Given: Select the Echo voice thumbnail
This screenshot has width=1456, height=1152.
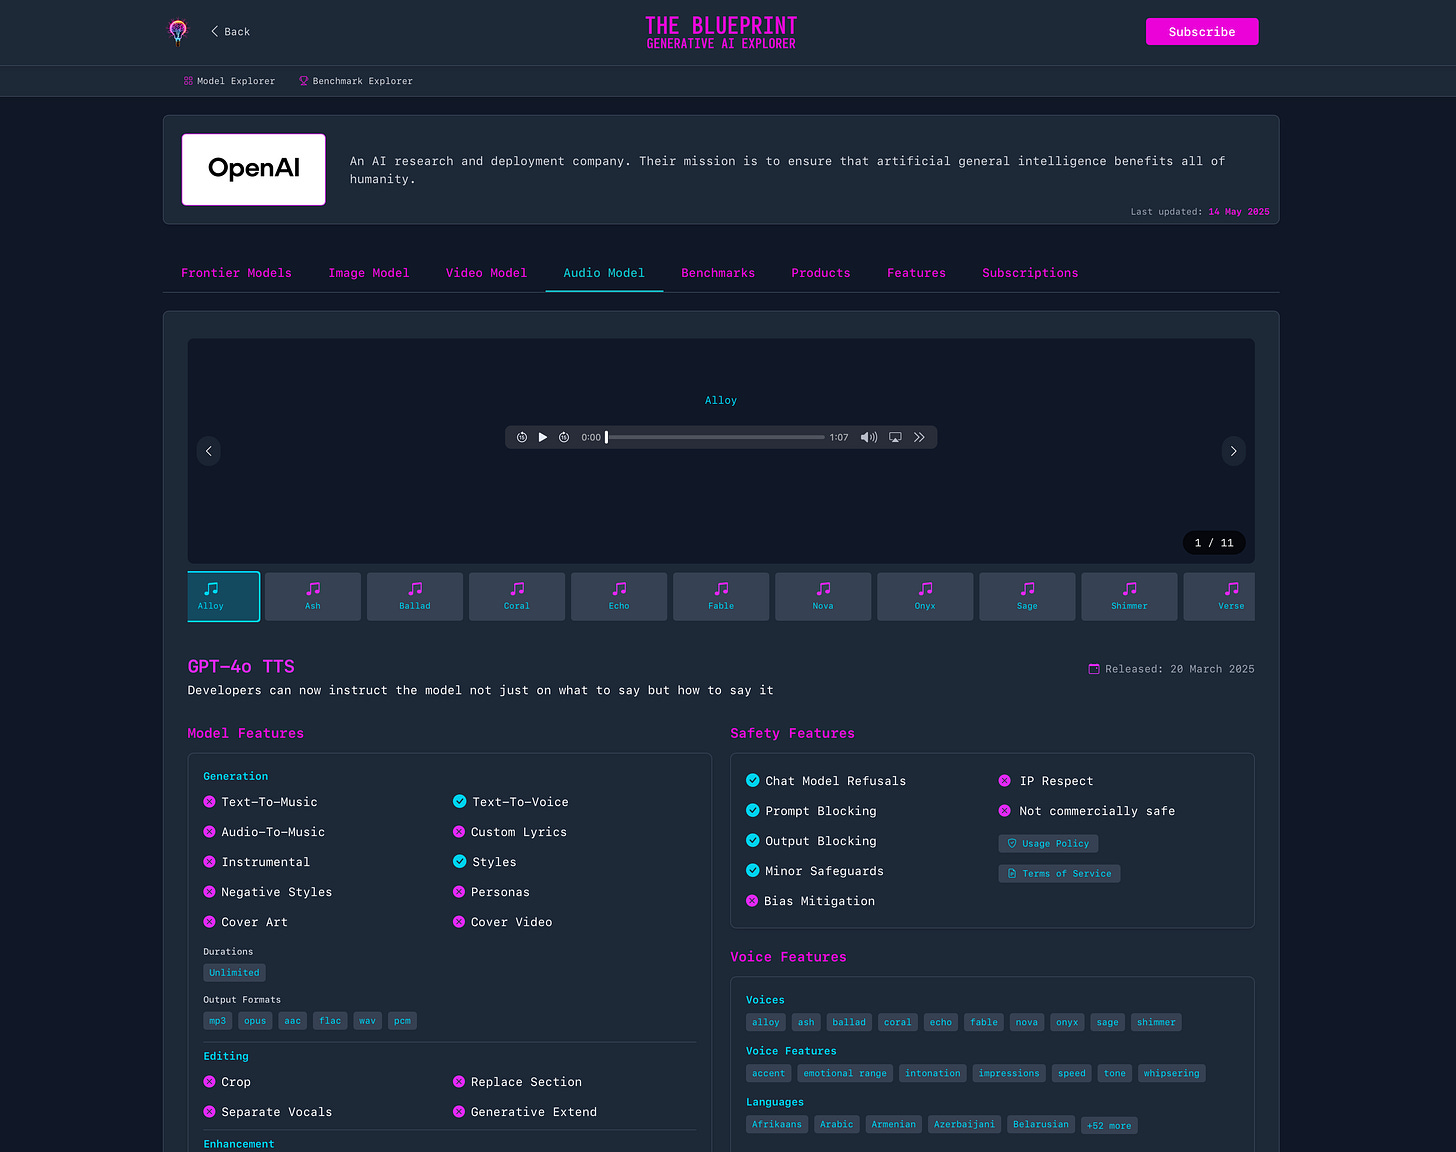Looking at the screenshot, I should coord(619,596).
